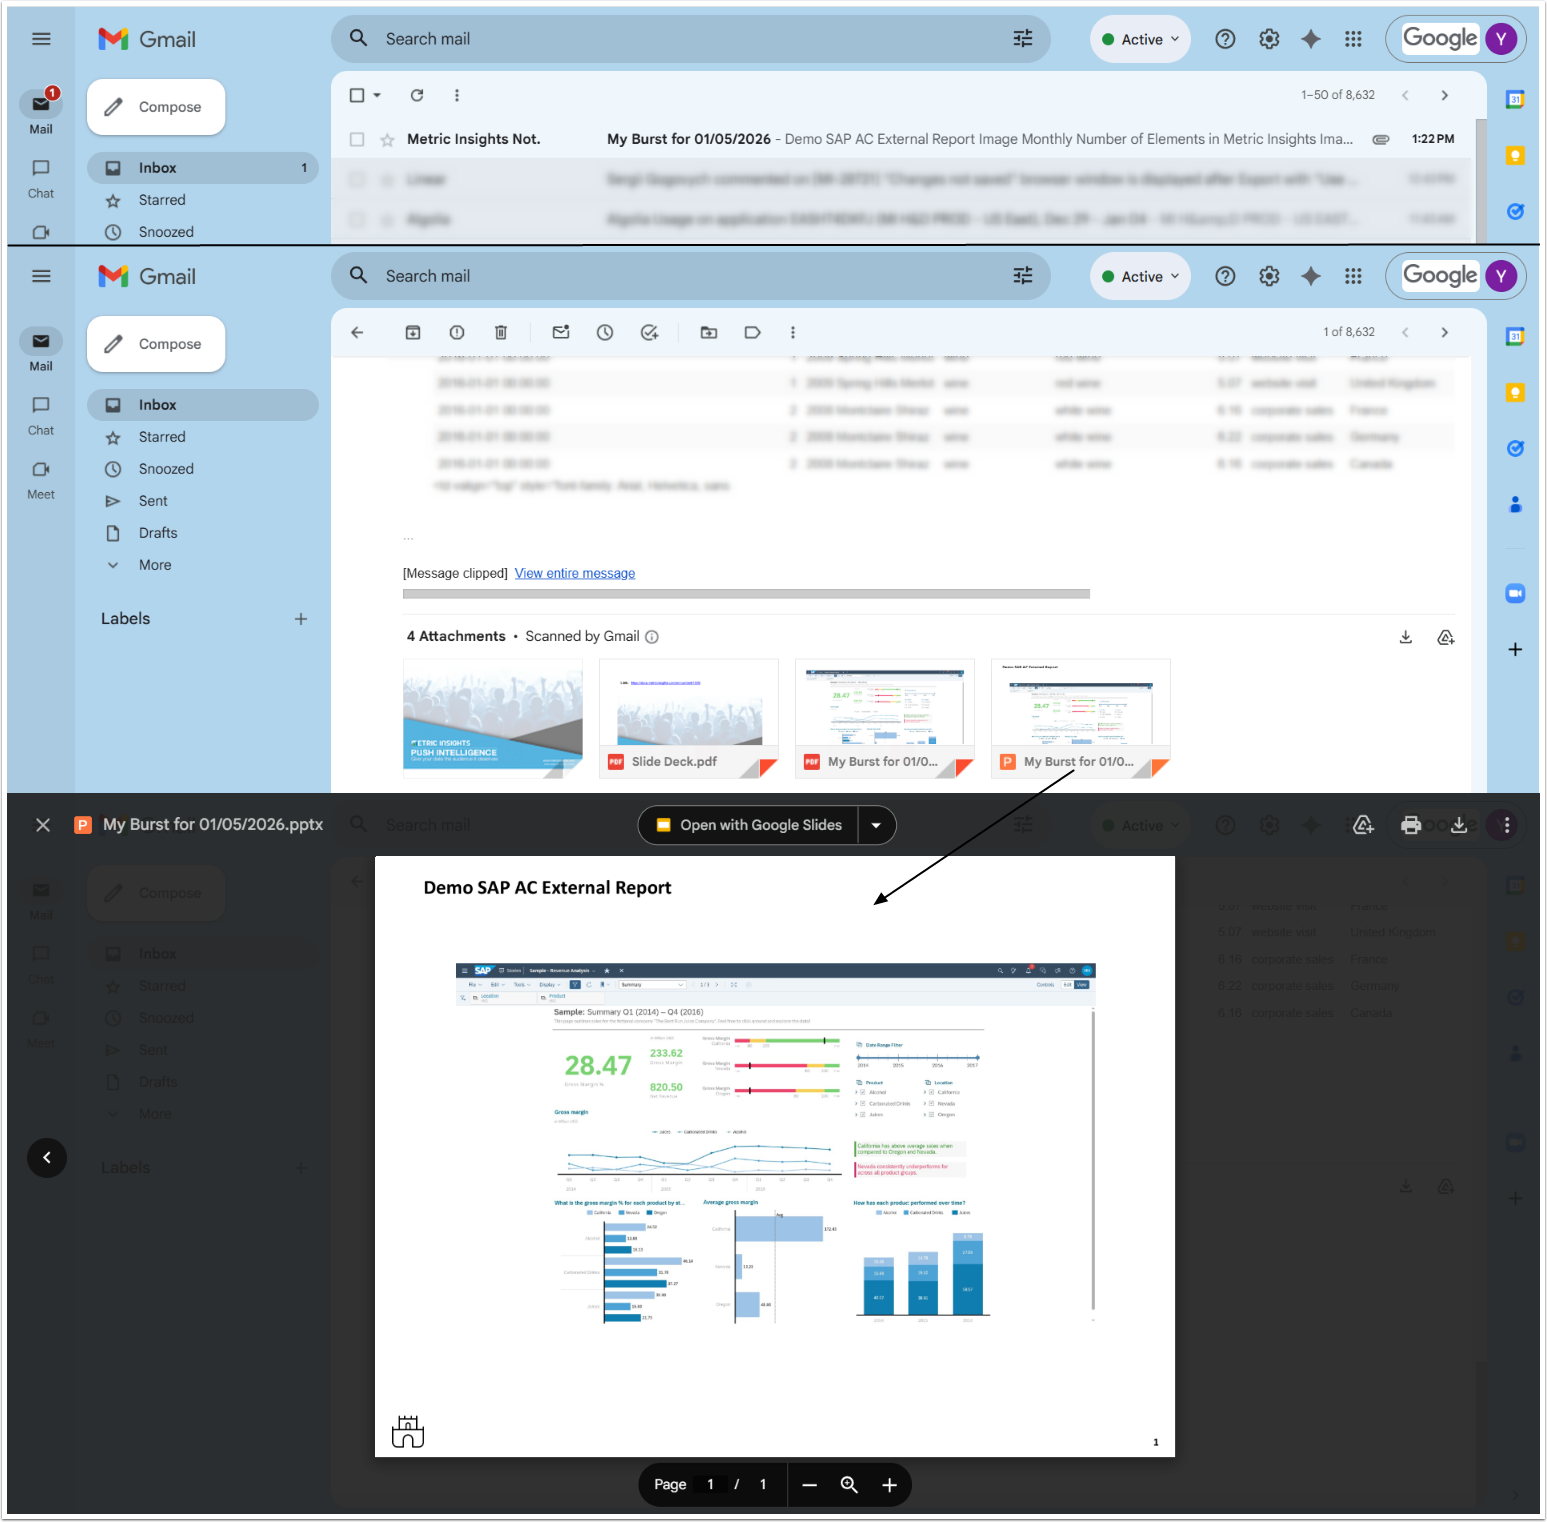1547x1522 pixels.
Task: Switch to Meet in message-view left rail
Action: click(41, 479)
